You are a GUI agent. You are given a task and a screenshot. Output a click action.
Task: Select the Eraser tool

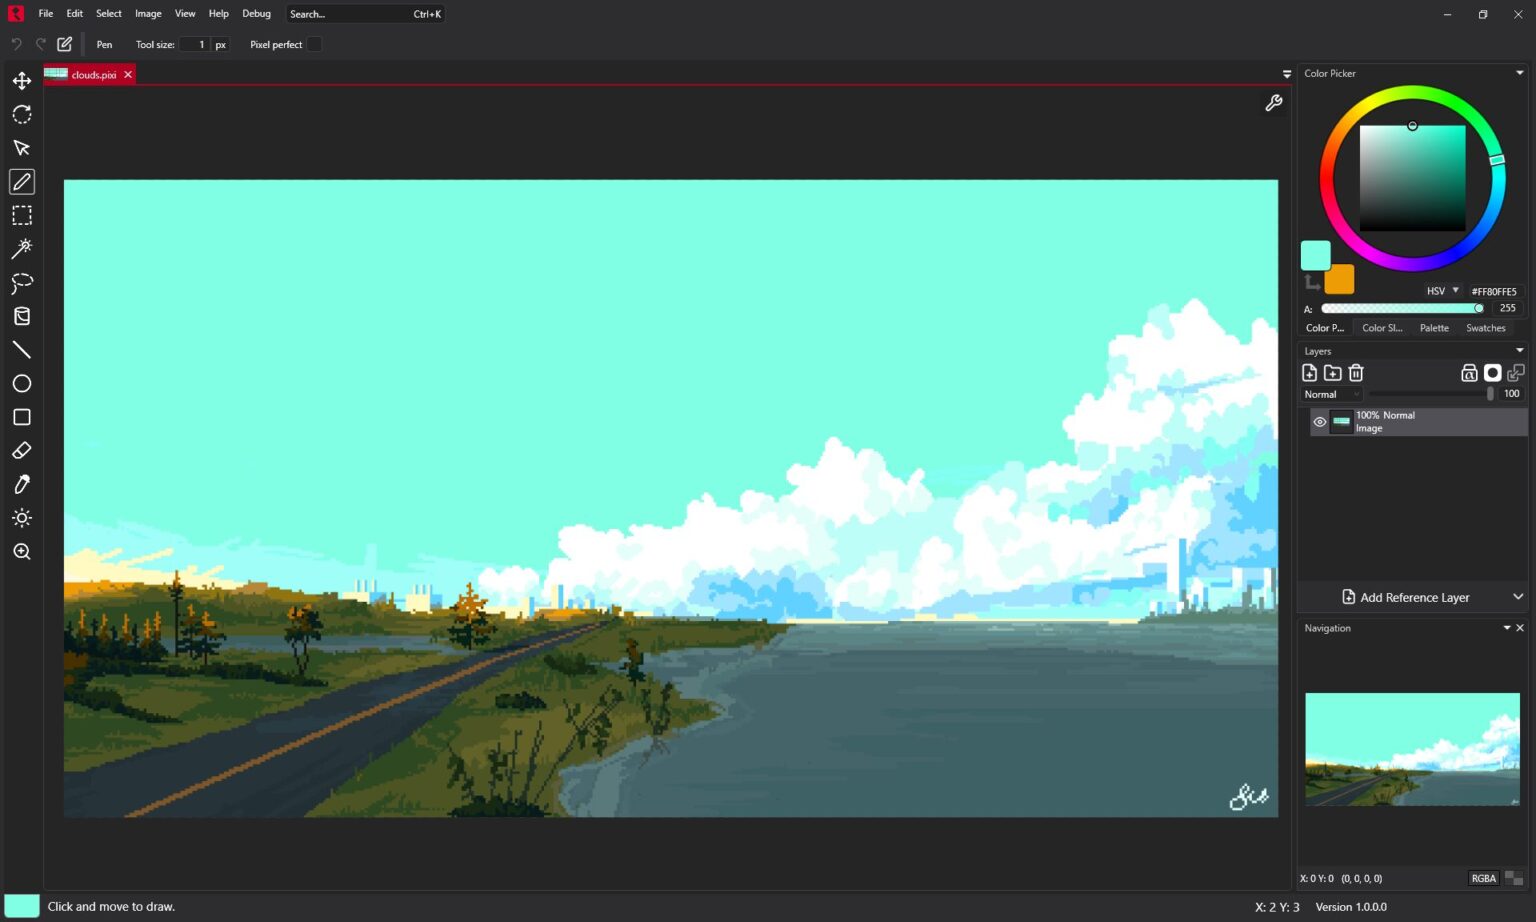(22, 450)
